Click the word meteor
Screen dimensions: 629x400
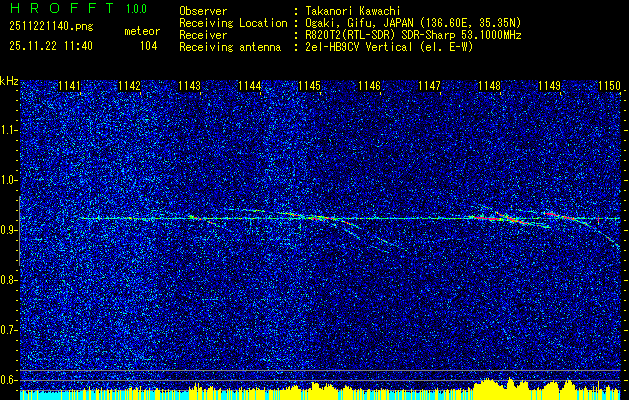point(142,31)
